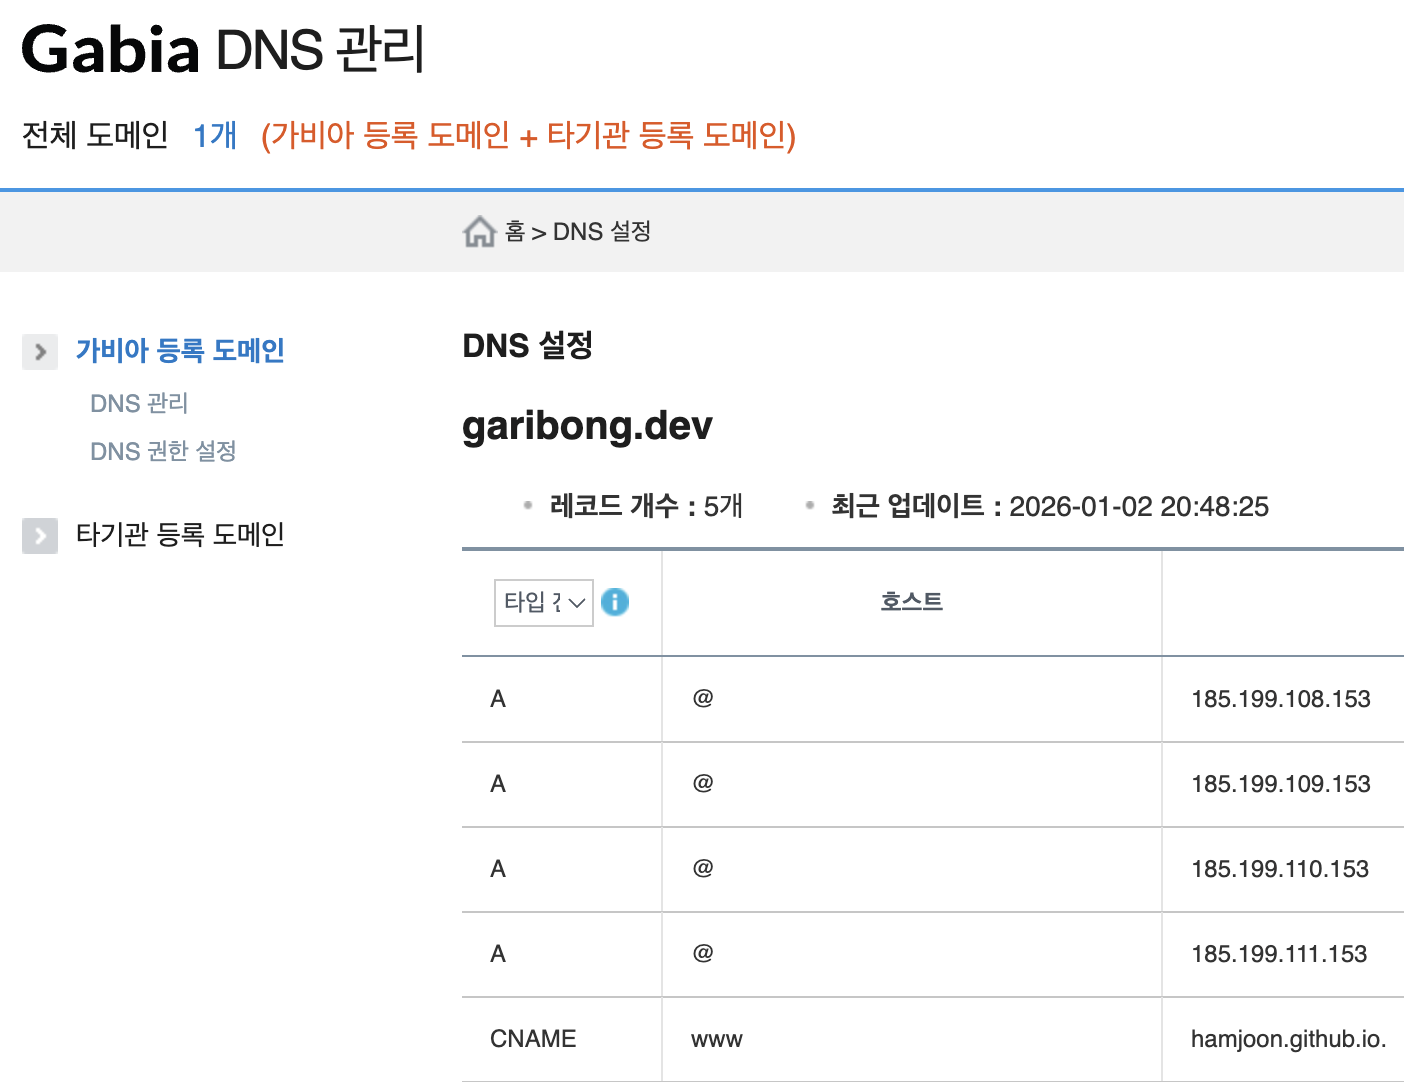
Task: Click the @ host for 185.199.109.153
Action: [703, 783]
